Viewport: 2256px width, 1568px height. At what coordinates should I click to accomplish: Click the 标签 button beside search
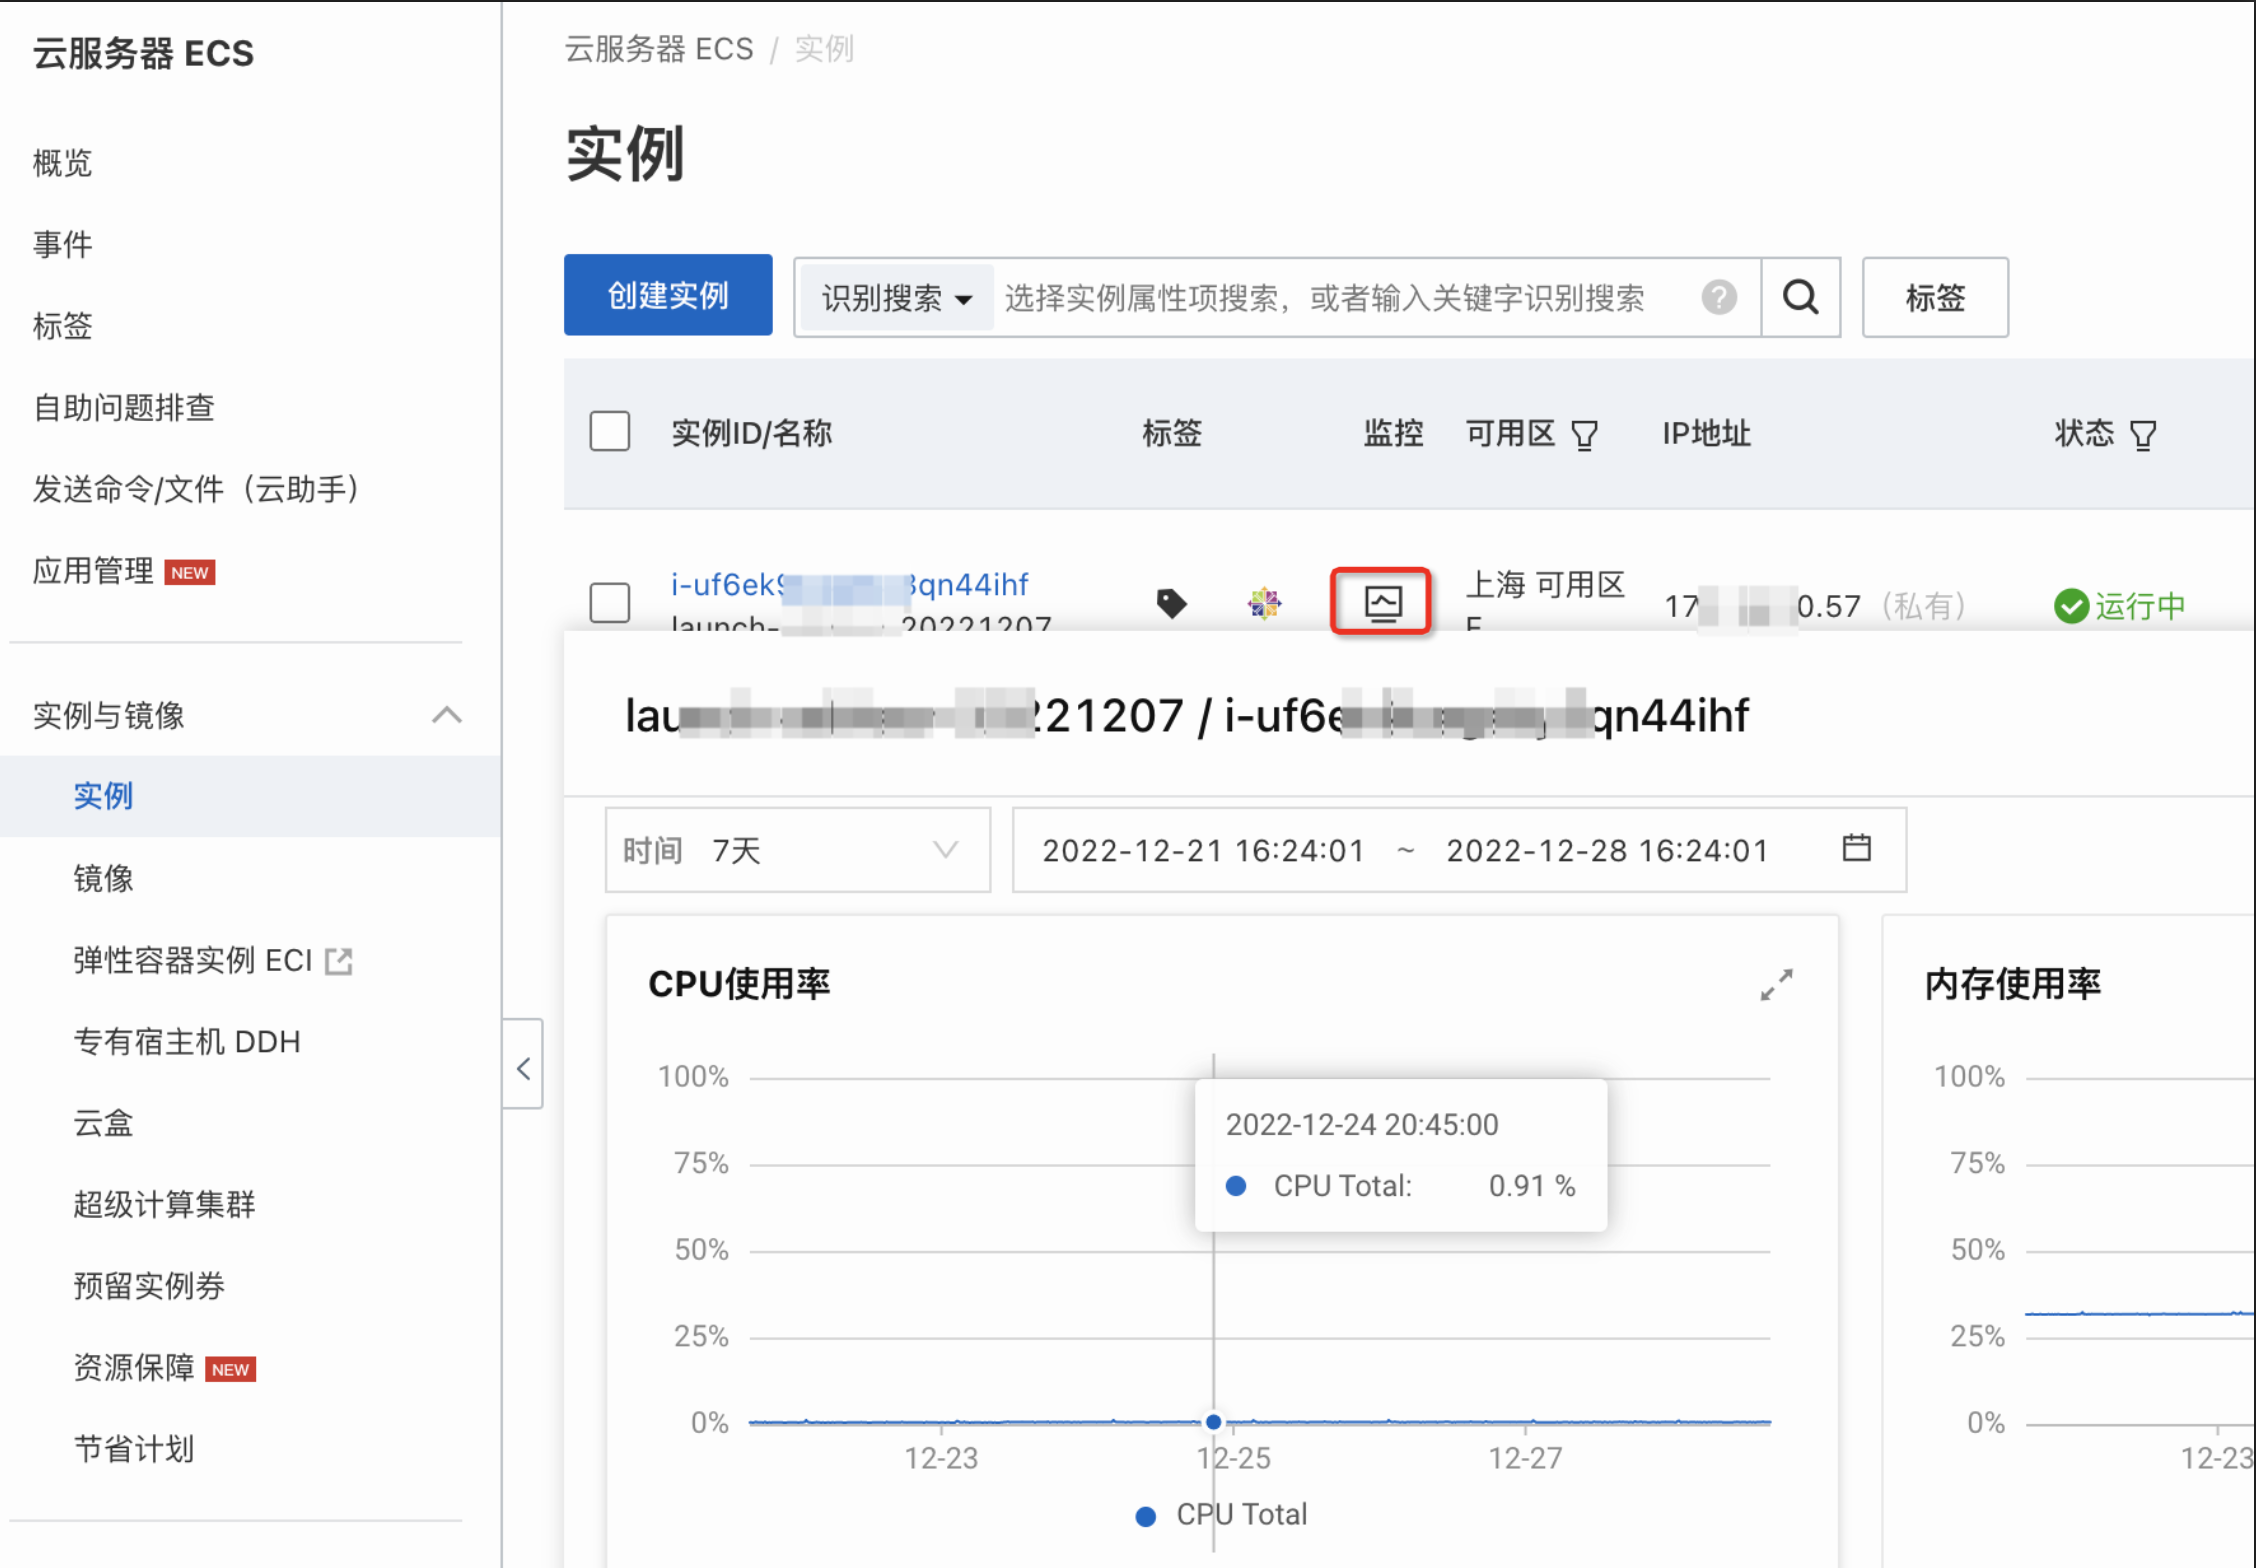[1934, 297]
